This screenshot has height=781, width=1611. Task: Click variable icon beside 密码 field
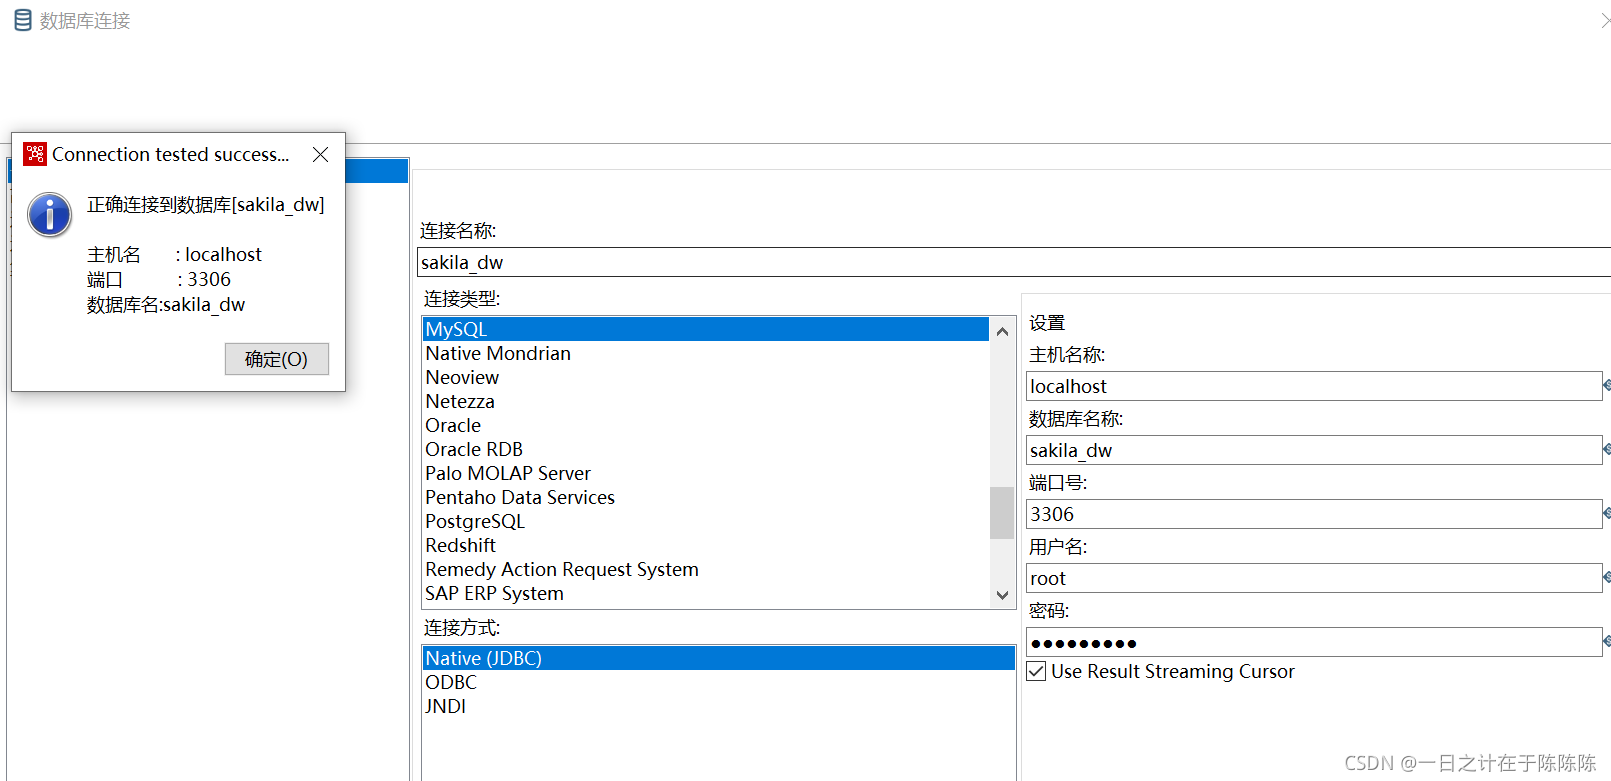coord(1607,641)
